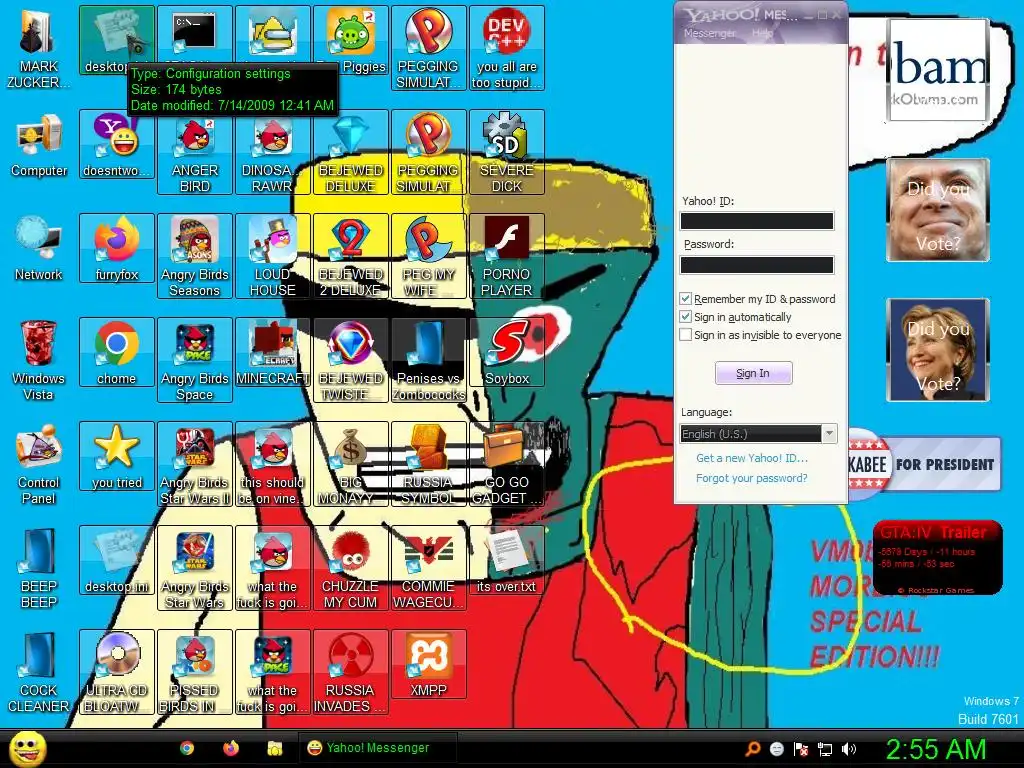Click the network tray icon
Viewport: 1024px width, 768px height.
(x=825, y=749)
